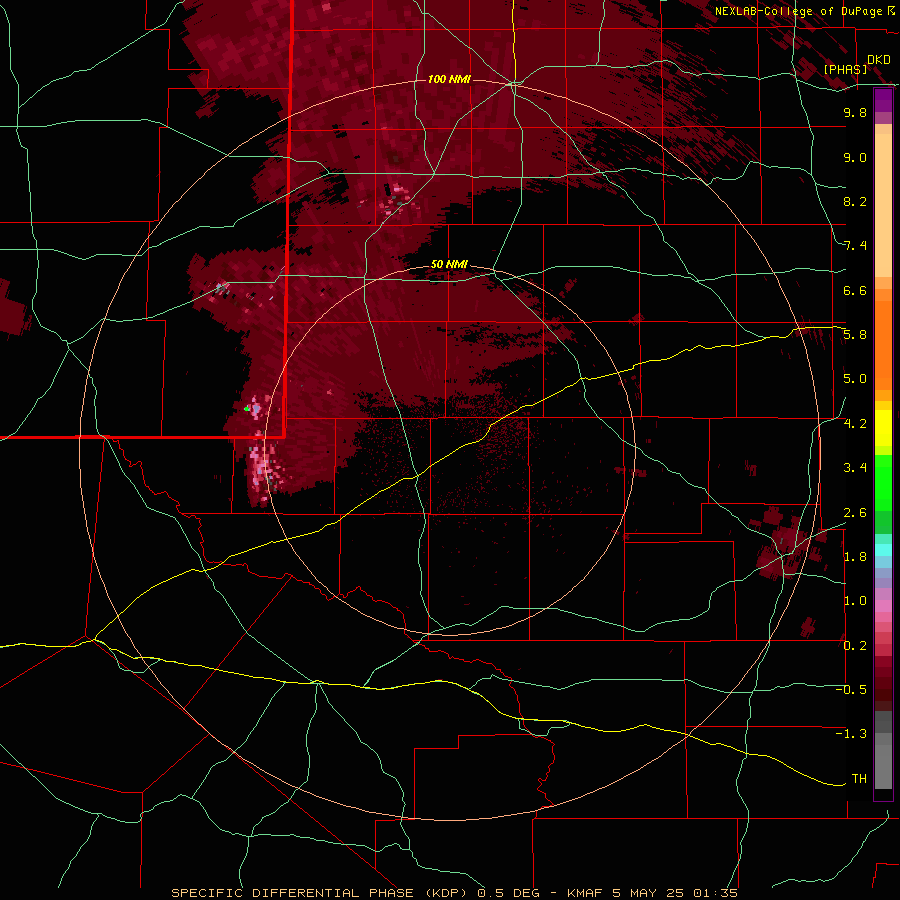Click the -1.3 scale value
Viewport: 900px width, 900px height.
tap(851, 734)
